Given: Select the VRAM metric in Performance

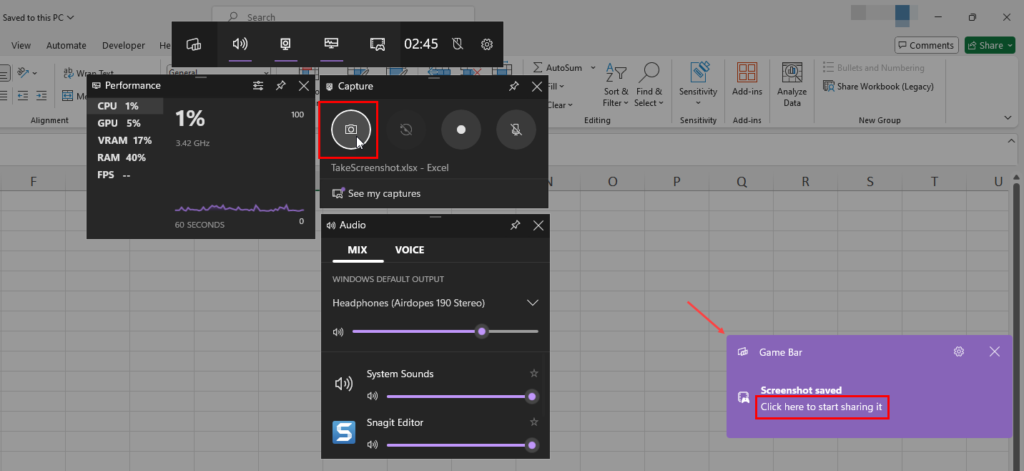Looking at the screenshot, I should tap(125, 140).
